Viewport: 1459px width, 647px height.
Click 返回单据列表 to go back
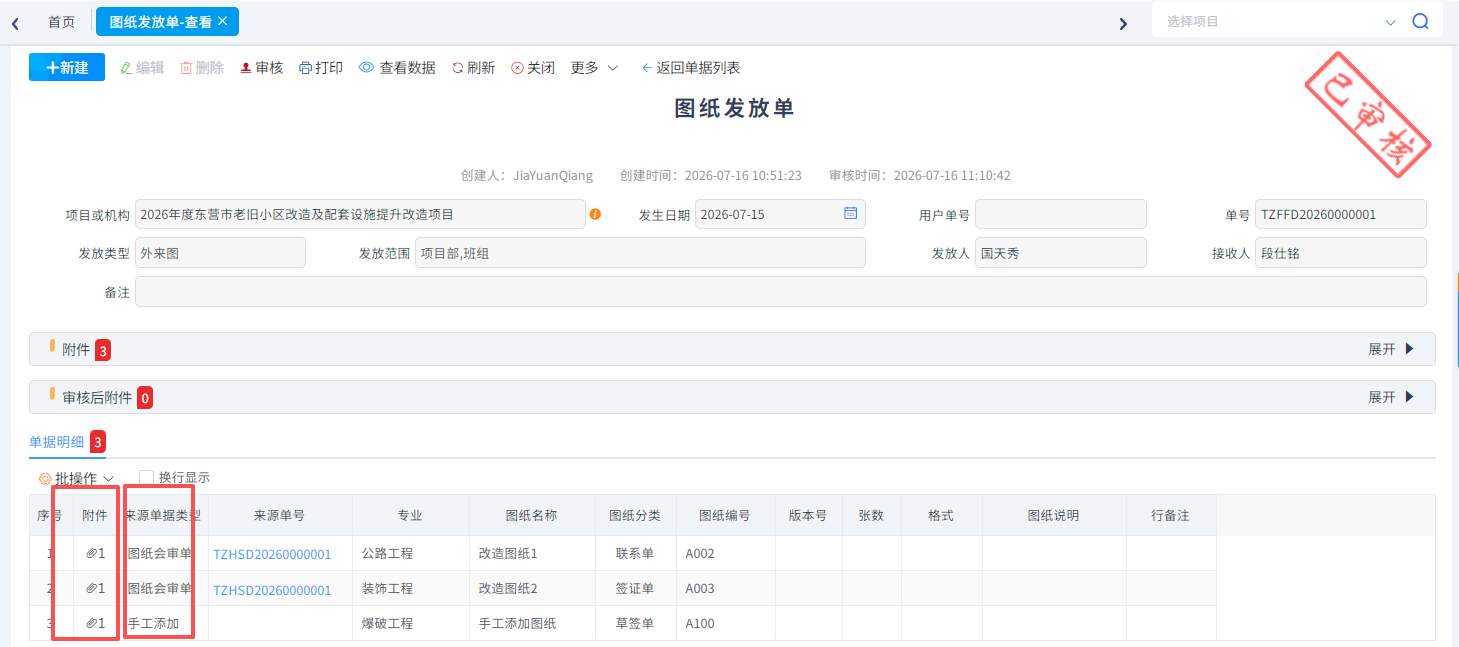click(691, 68)
